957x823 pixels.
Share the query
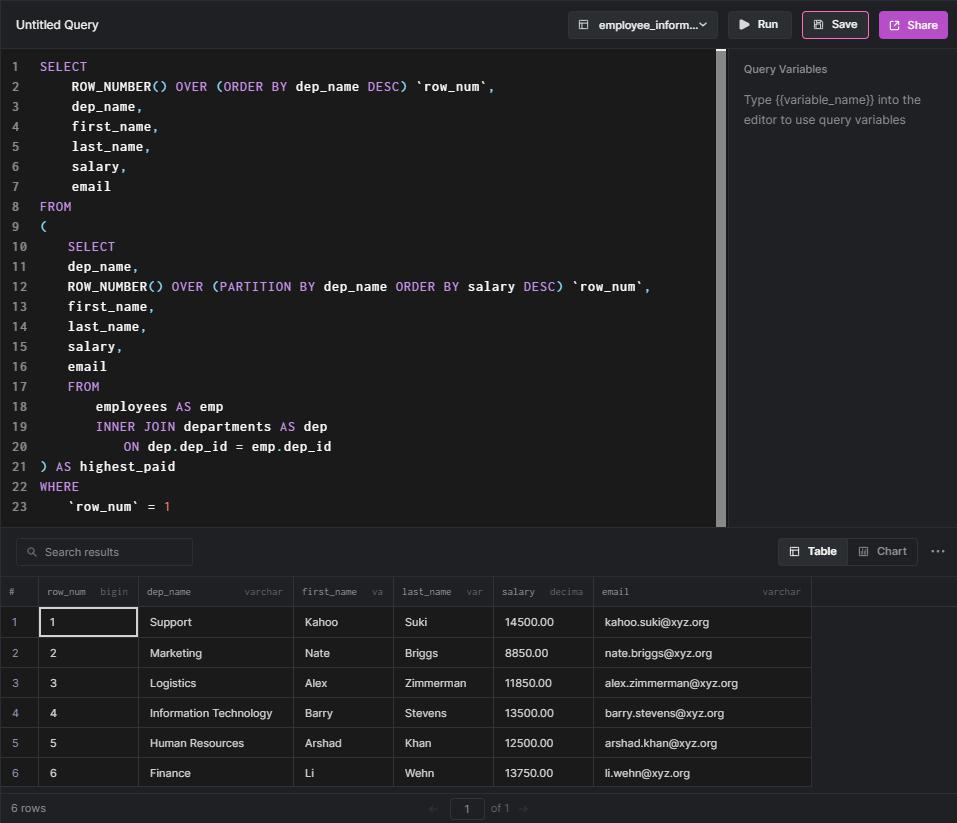click(x=913, y=25)
